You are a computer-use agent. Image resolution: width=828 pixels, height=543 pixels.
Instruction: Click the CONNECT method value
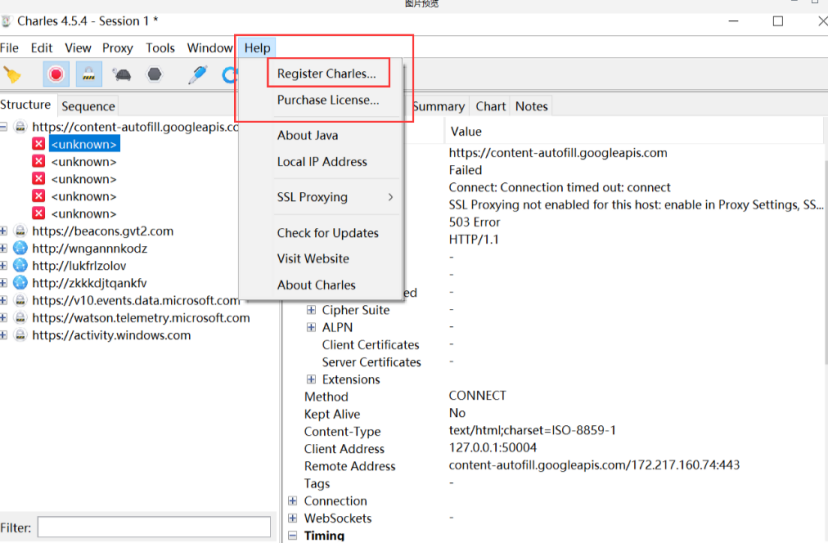[x=477, y=396]
